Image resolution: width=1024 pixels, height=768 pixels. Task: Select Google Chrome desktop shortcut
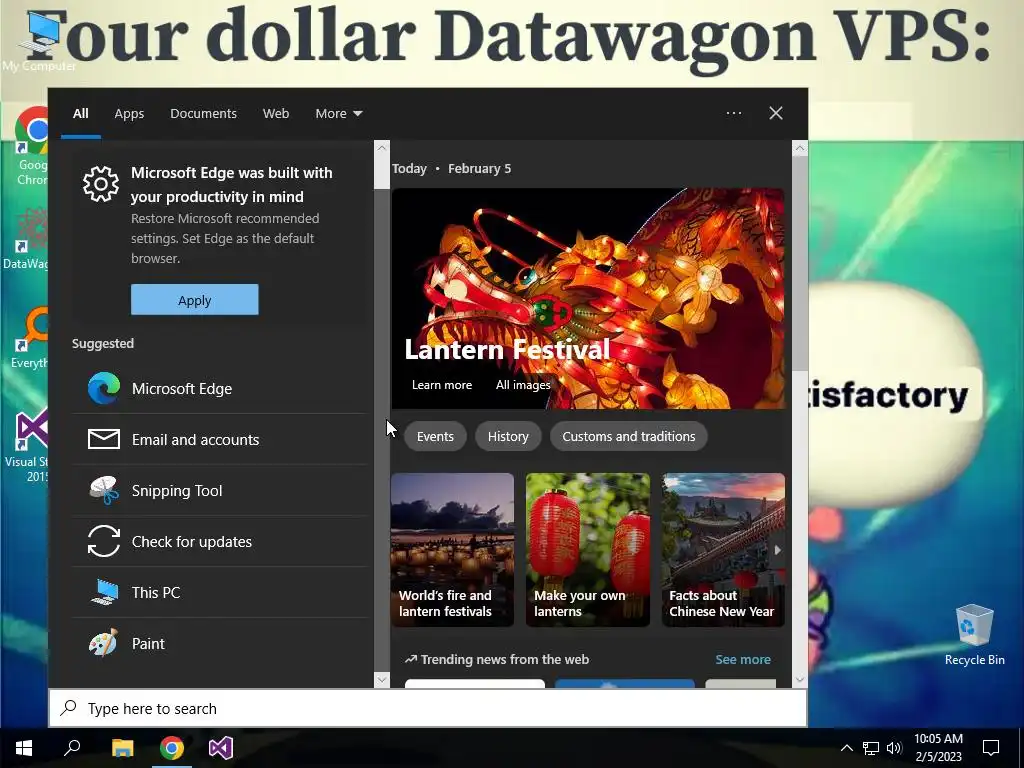pos(31,147)
